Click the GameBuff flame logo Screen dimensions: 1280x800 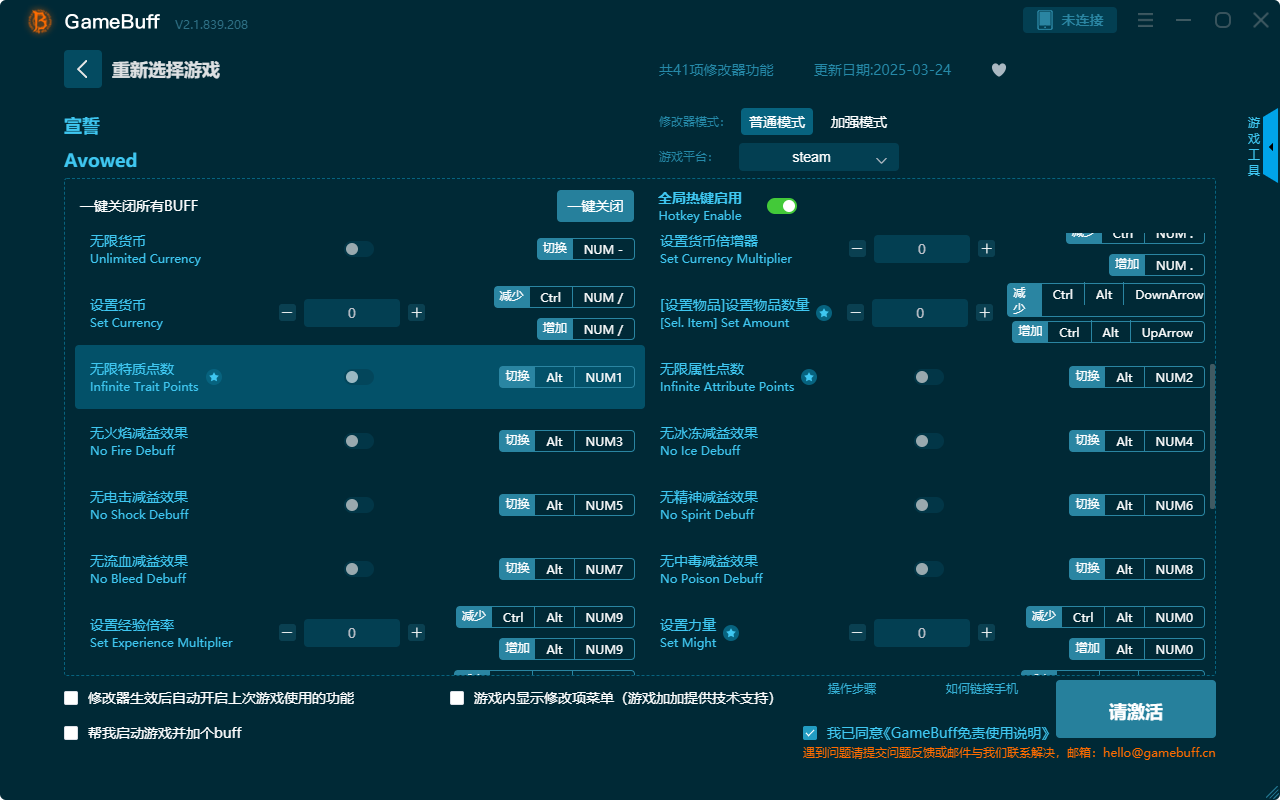pos(38,20)
